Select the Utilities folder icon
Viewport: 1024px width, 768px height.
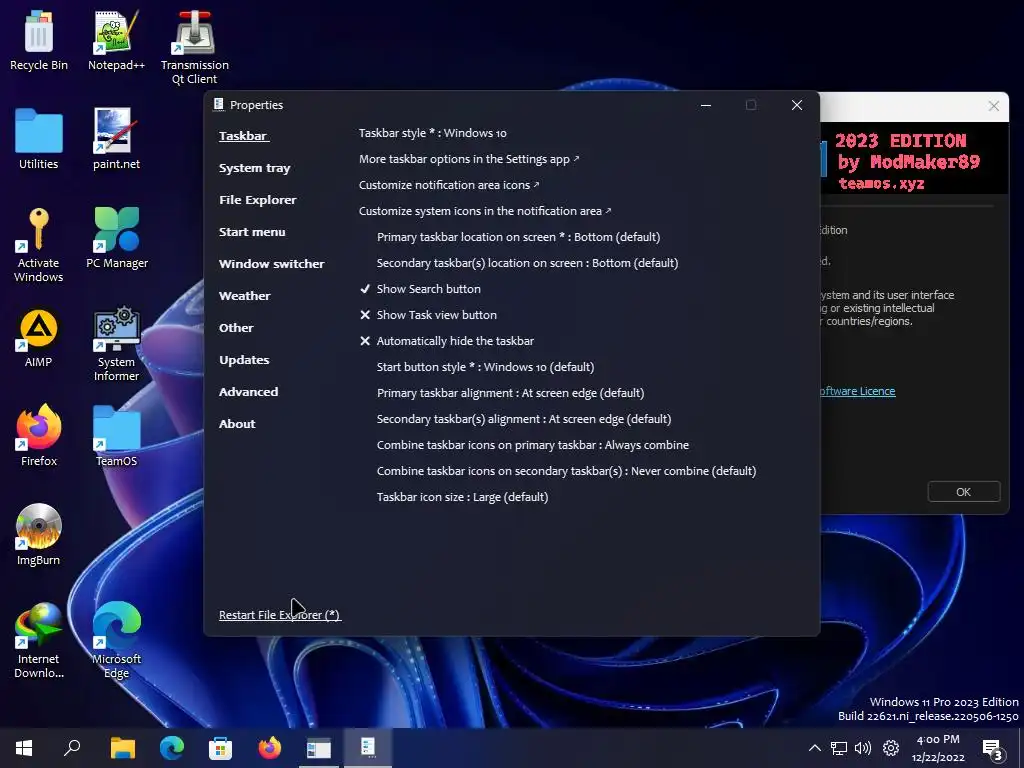39,139
